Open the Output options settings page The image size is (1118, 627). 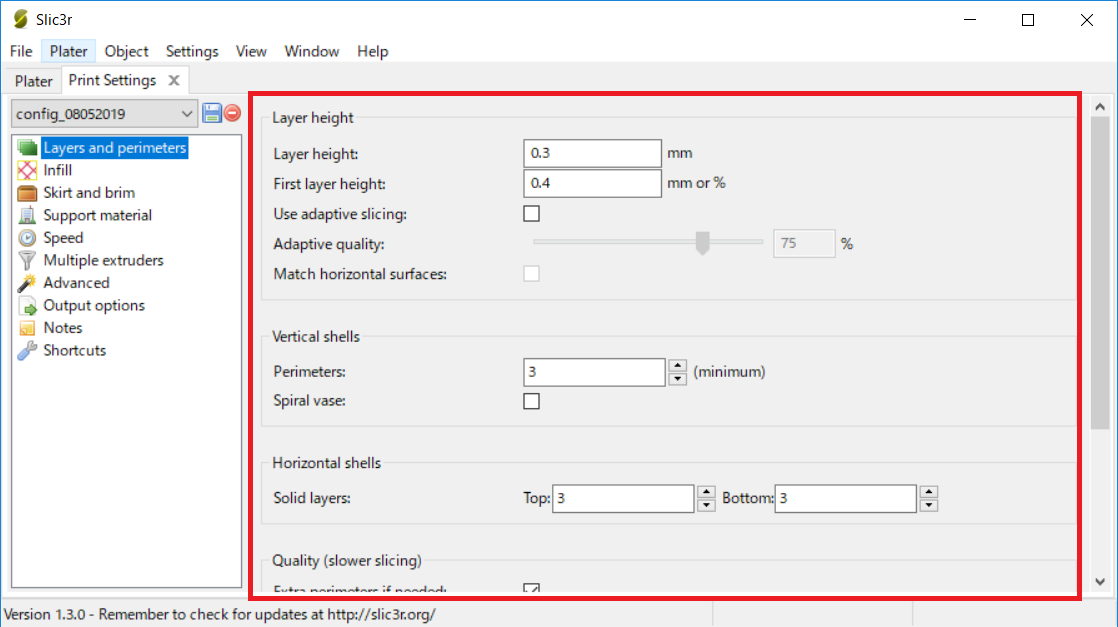93,305
